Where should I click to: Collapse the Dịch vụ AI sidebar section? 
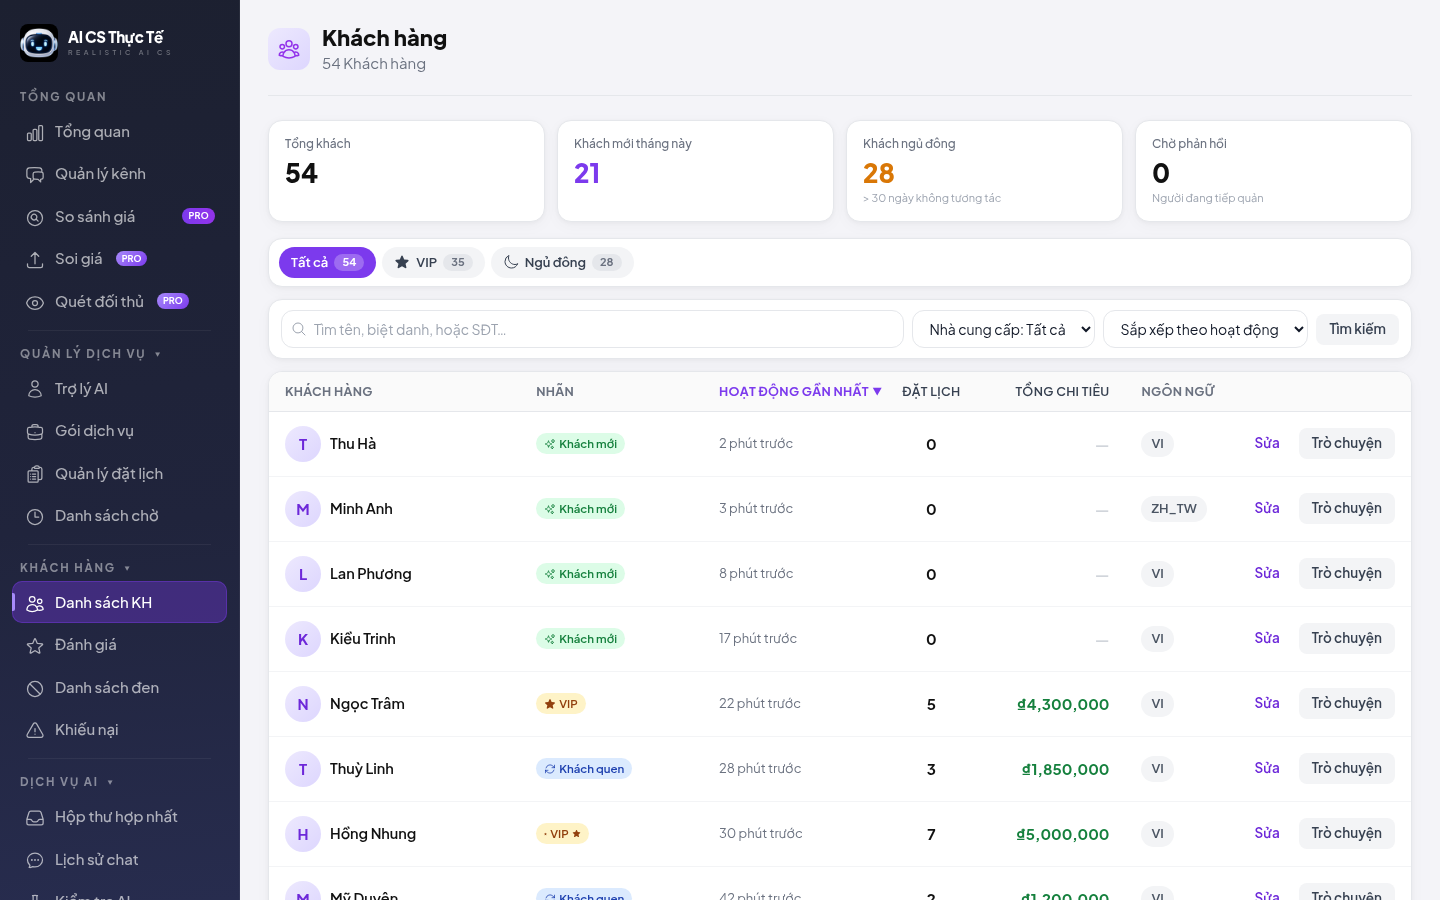pos(67,781)
